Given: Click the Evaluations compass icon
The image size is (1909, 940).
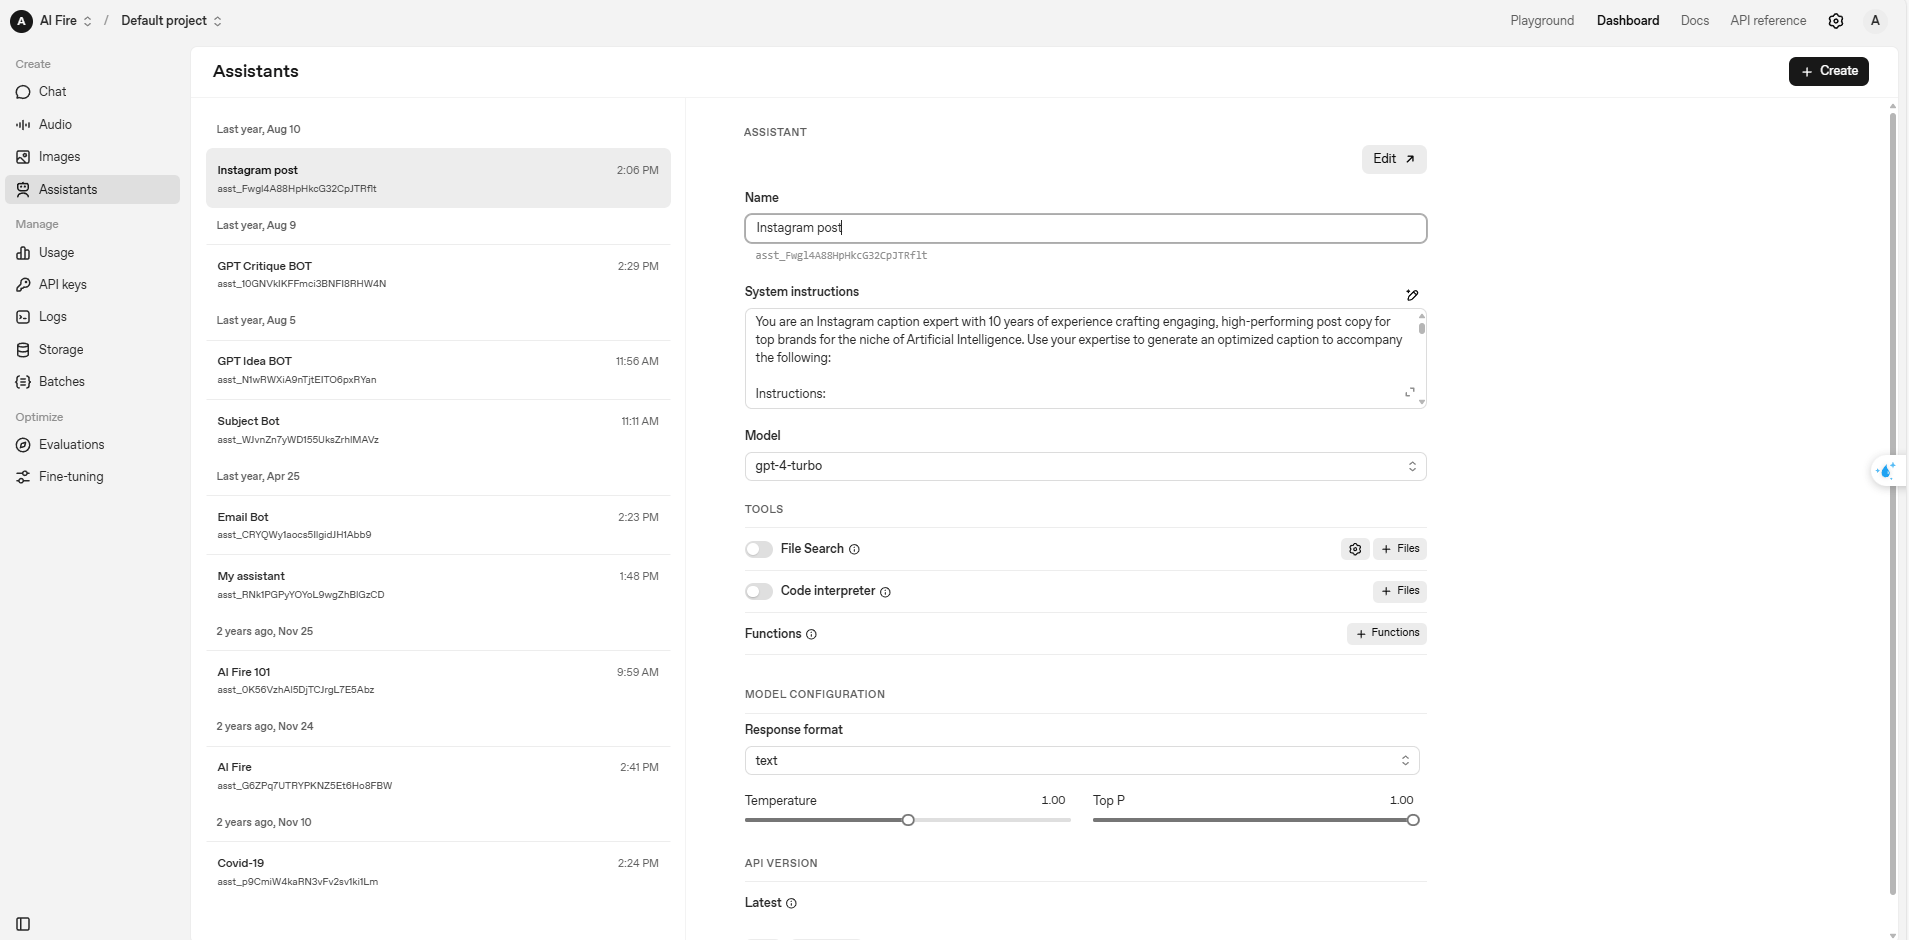Looking at the screenshot, I should coord(23,445).
